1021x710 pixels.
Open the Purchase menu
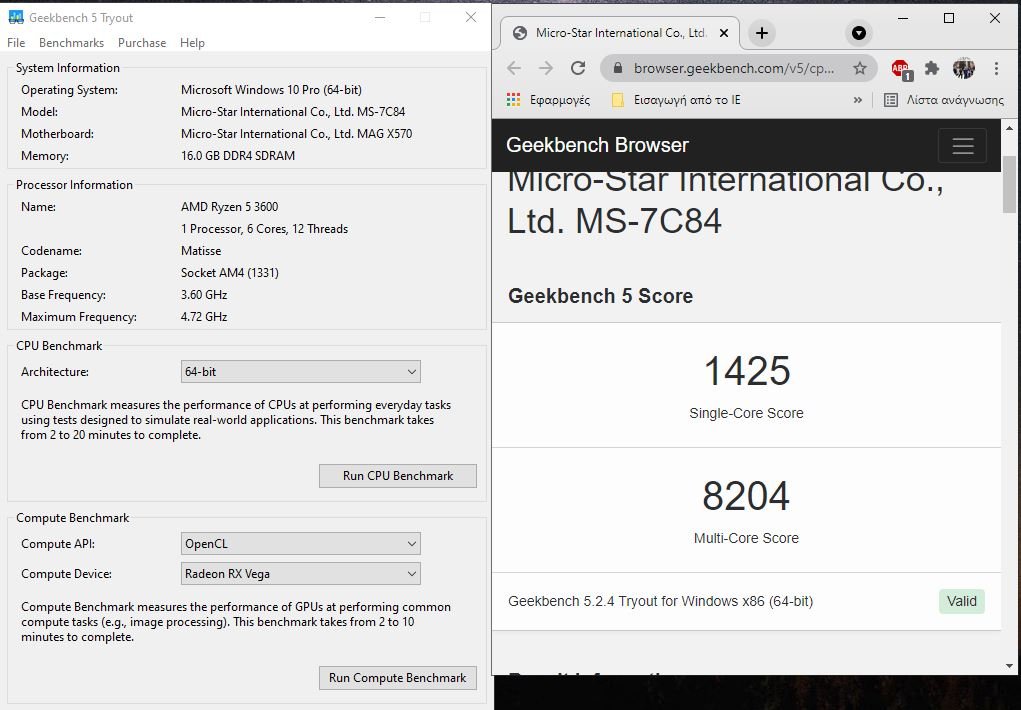(142, 43)
